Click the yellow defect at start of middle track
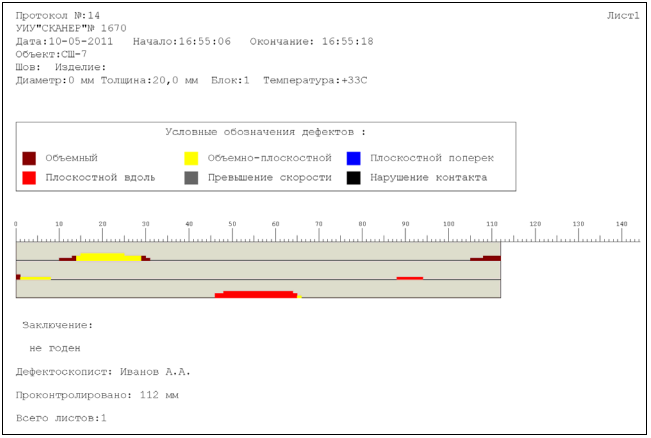Viewport: 651px width, 438px height. [35, 278]
